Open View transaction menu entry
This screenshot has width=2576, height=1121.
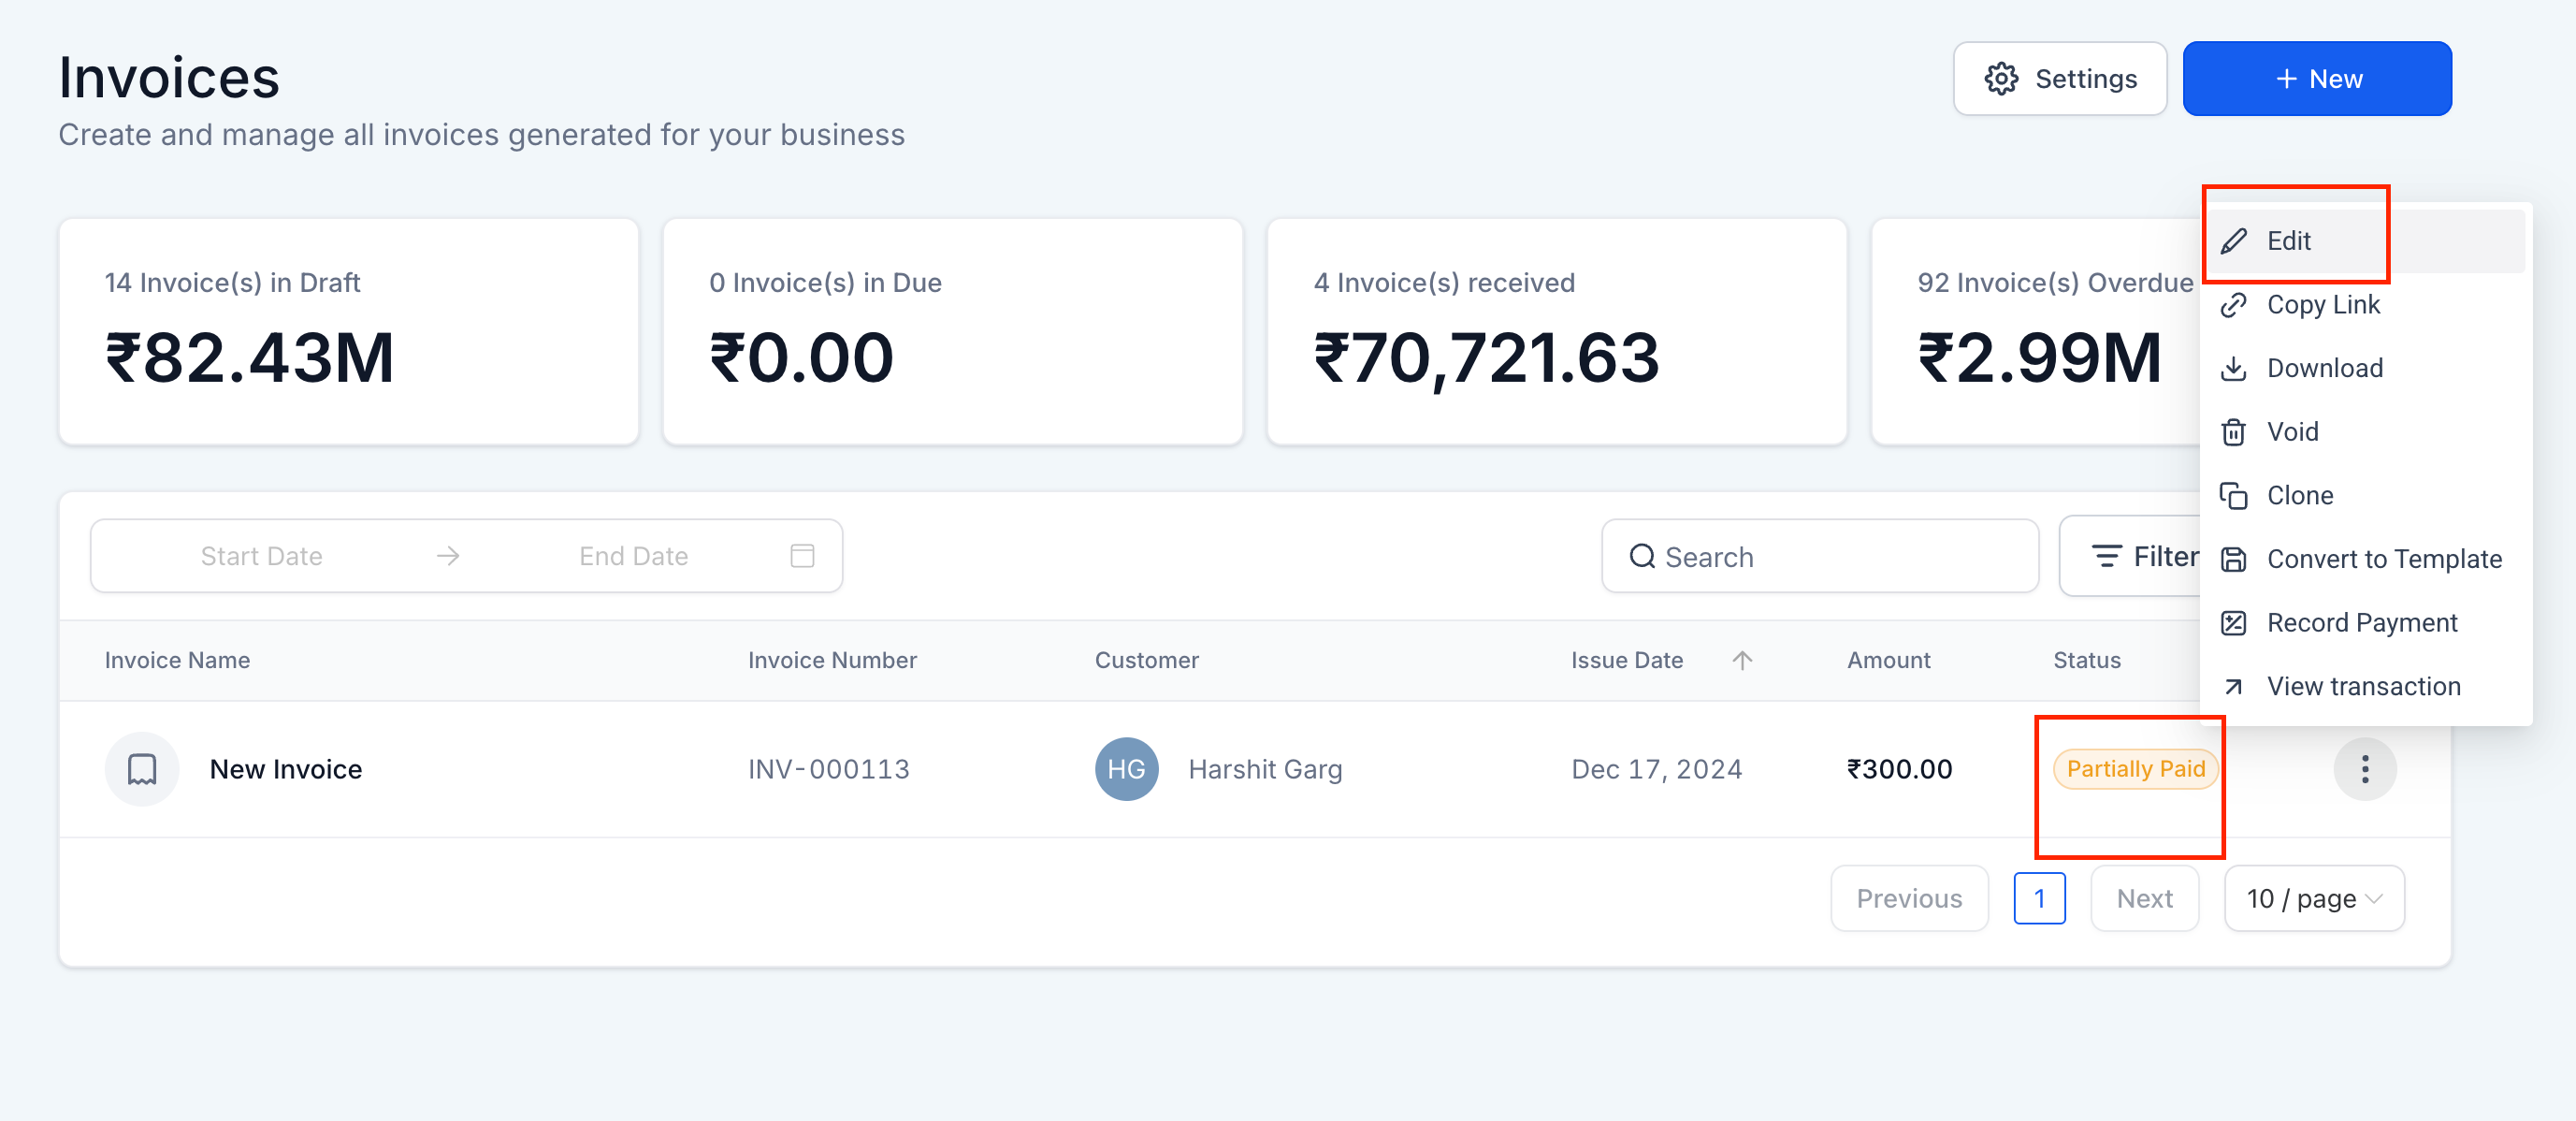click(x=2363, y=686)
